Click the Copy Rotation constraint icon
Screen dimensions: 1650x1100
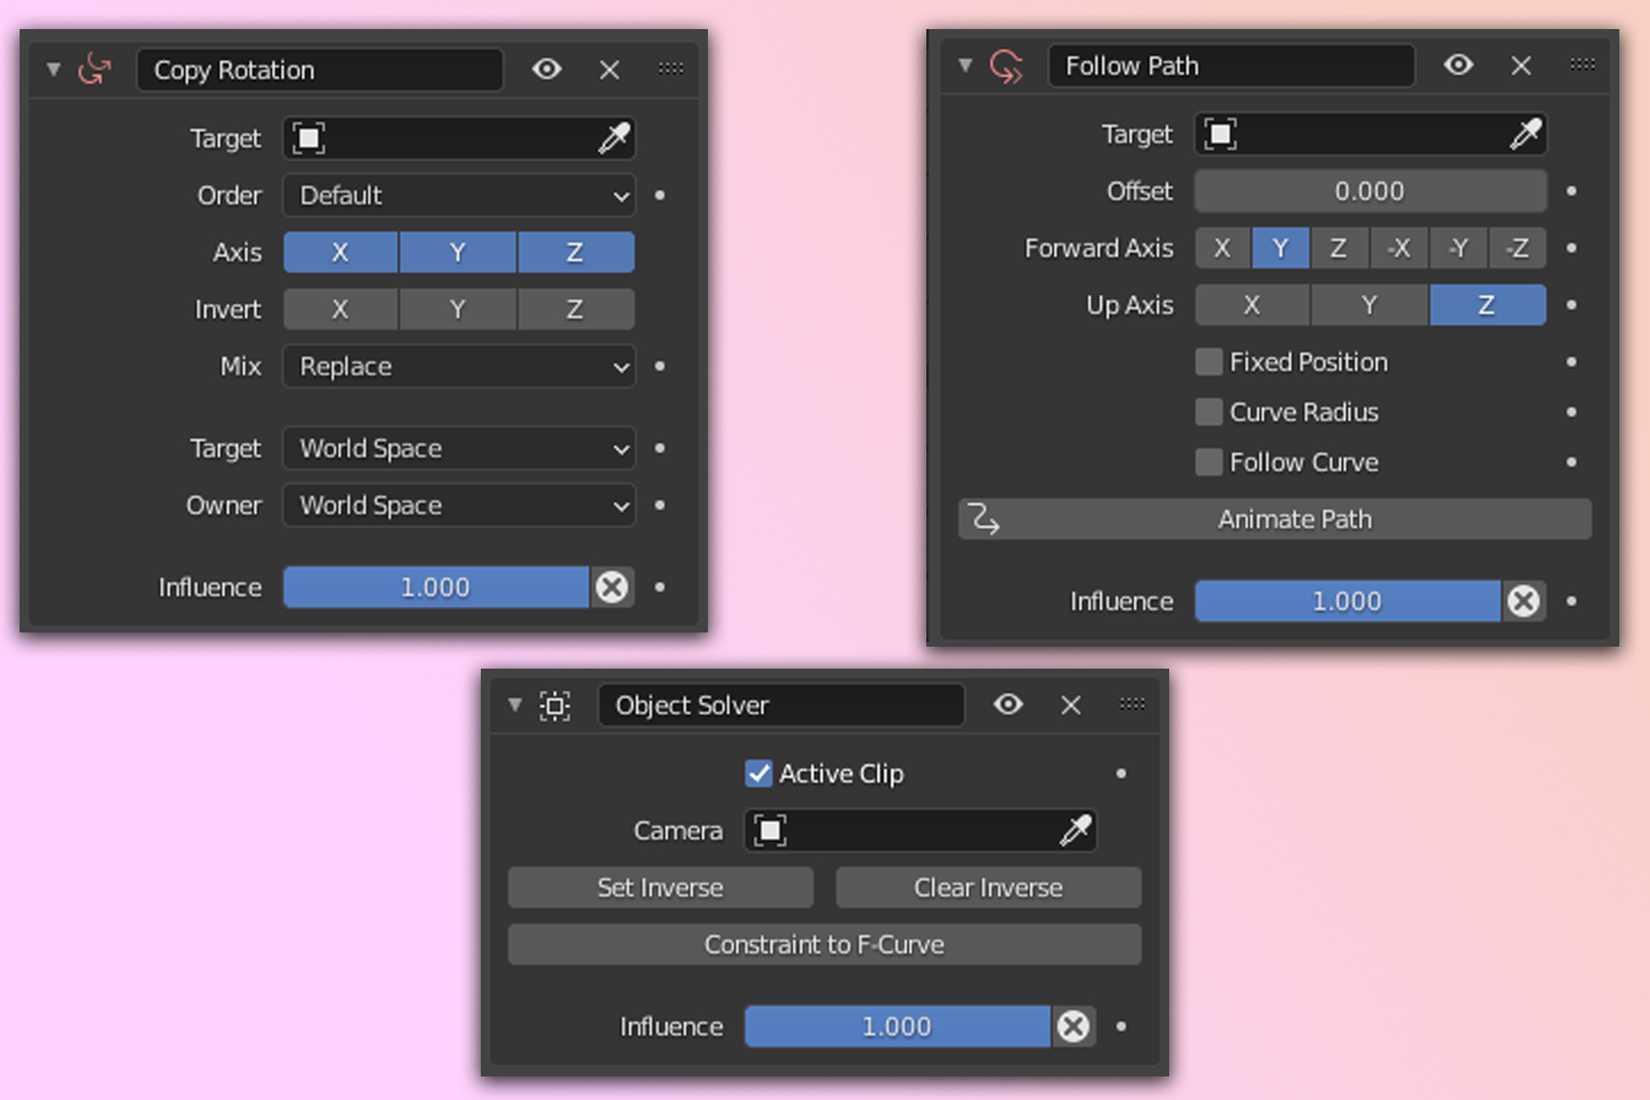[x=97, y=69]
